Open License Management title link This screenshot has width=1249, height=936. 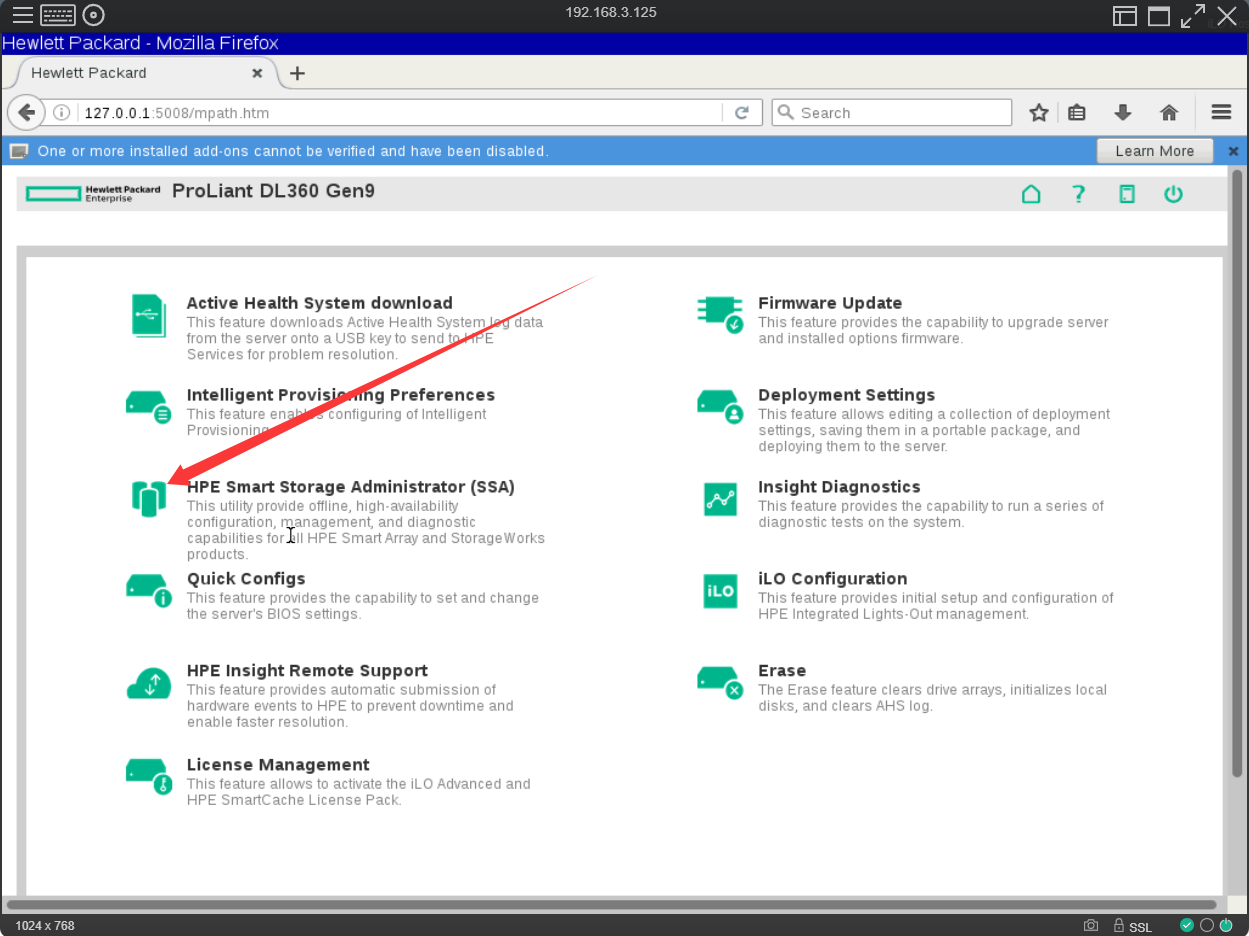(x=278, y=765)
